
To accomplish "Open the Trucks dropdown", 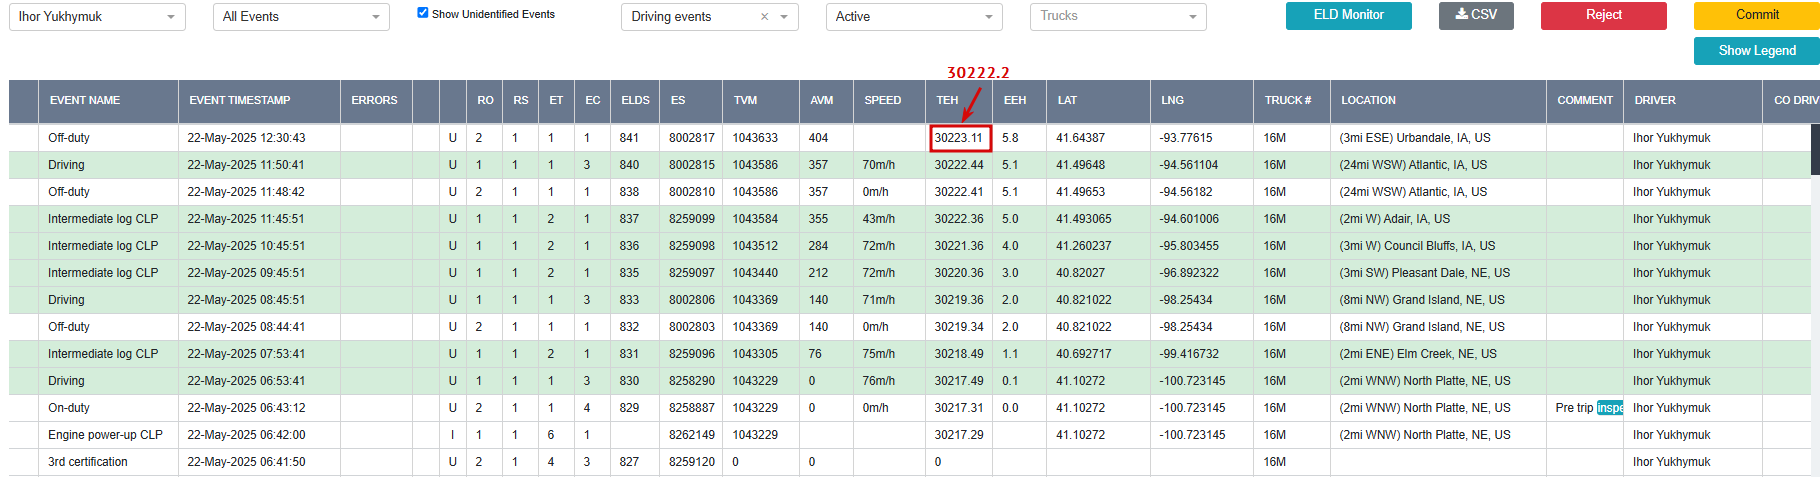I will pyautogui.click(x=1118, y=17).
